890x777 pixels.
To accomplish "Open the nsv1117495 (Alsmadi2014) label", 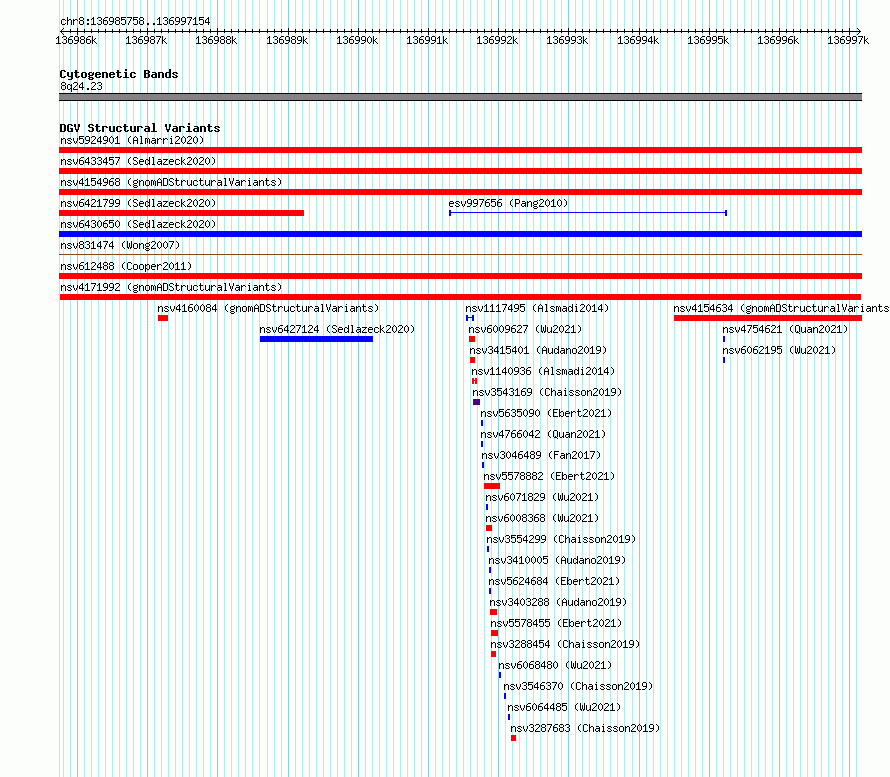I will pyautogui.click(x=537, y=308).
